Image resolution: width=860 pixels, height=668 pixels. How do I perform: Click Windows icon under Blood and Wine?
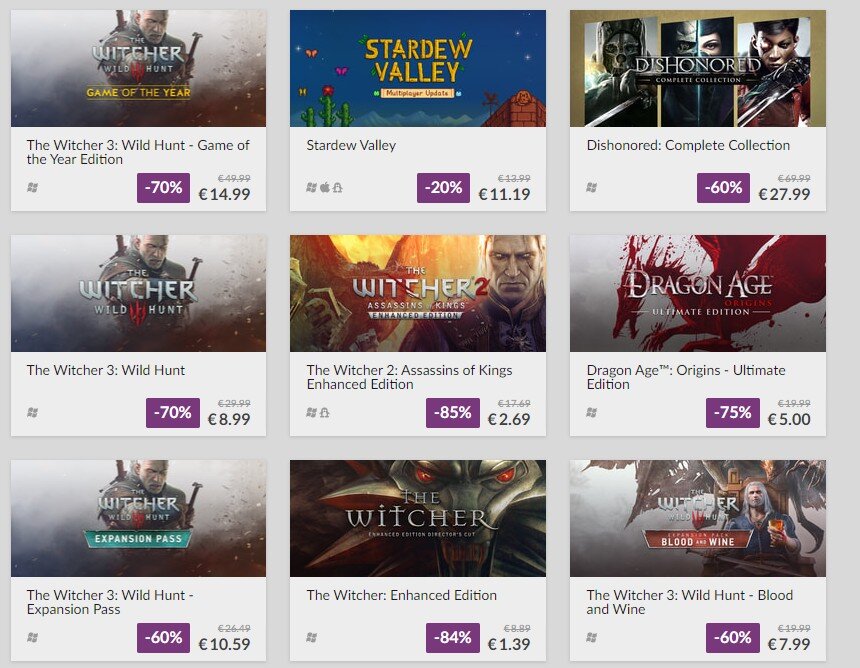point(592,638)
